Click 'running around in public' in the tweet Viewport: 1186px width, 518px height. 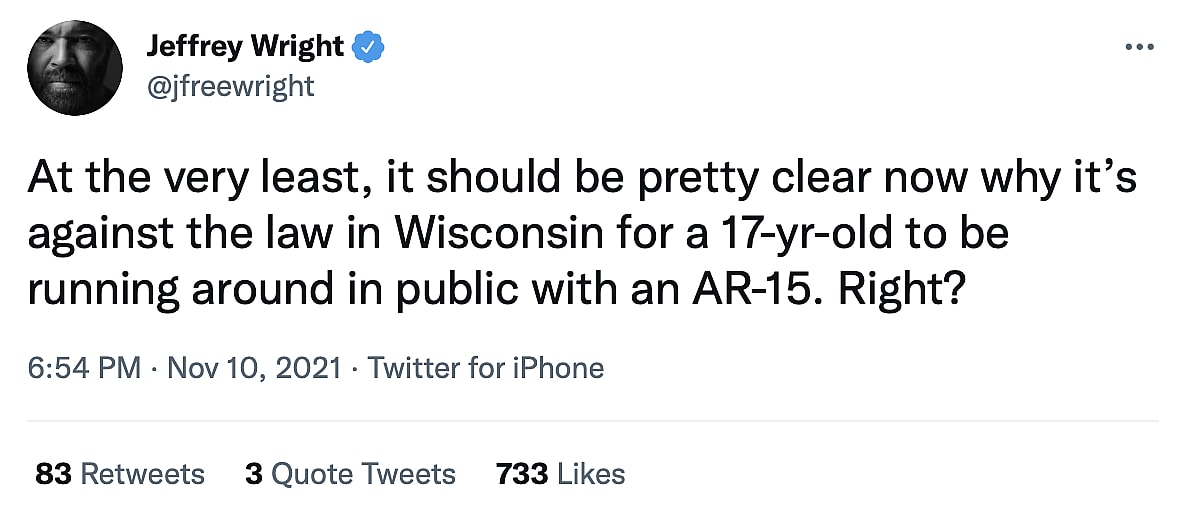pos(255,289)
